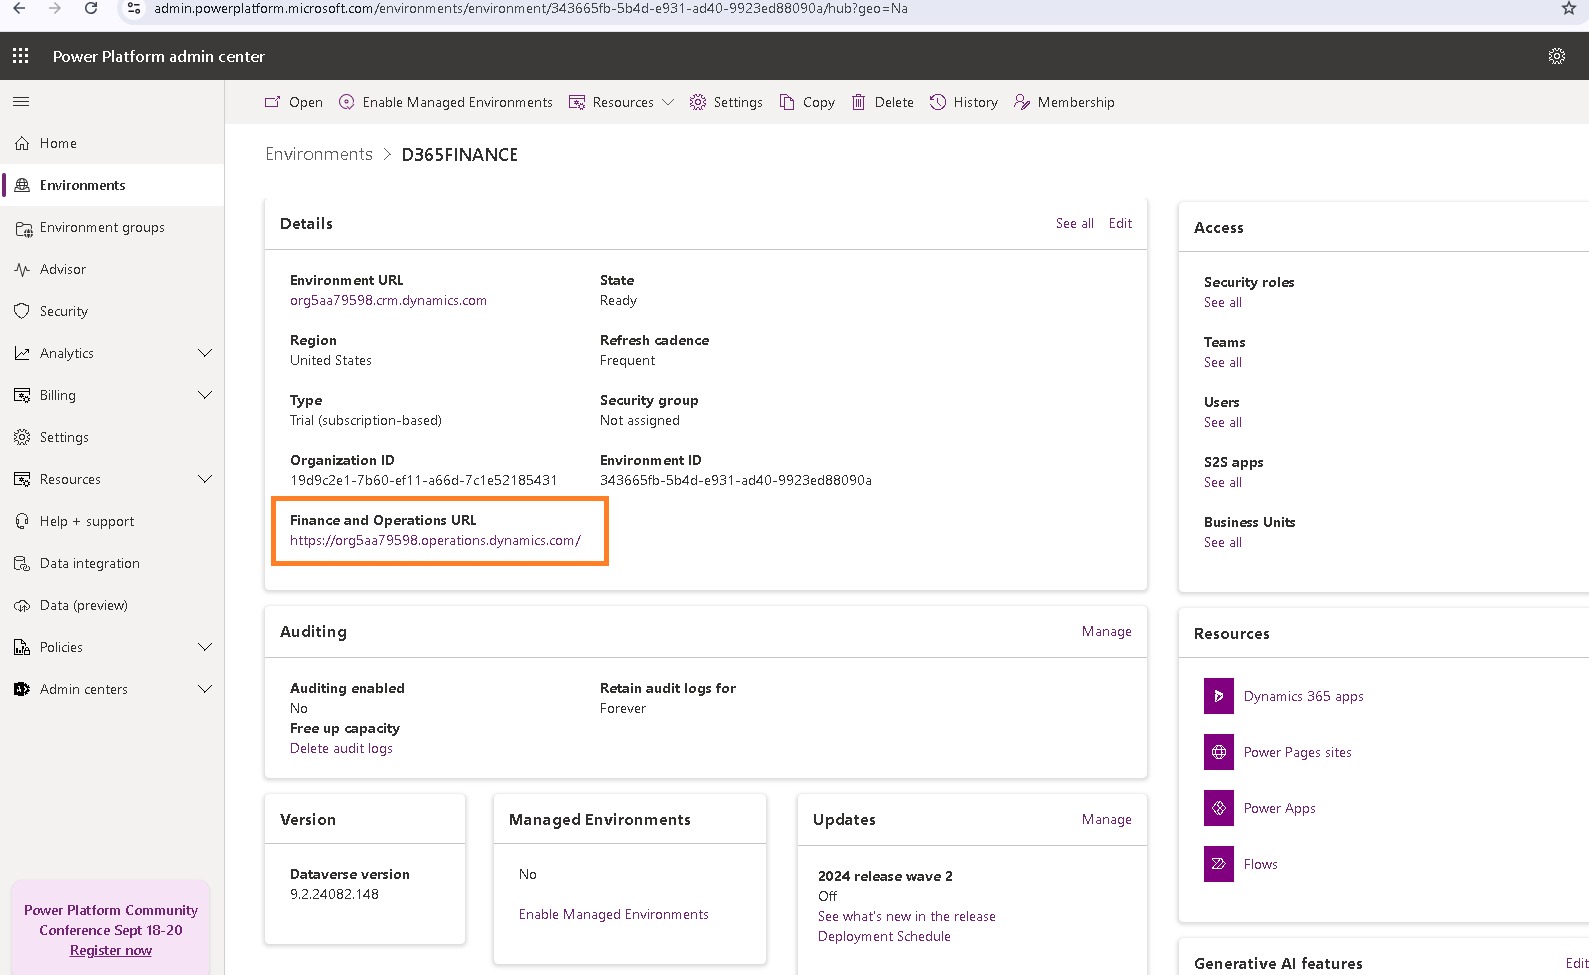Open the Finance and Operations URL link
This screenshot has height=975, width=1589.
pyautogui.click(x=434, y=540)
